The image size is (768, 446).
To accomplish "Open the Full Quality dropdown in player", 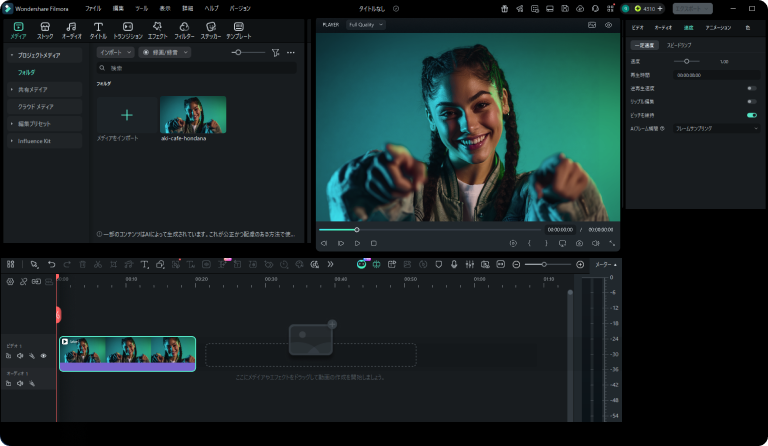I will (366, 24).
